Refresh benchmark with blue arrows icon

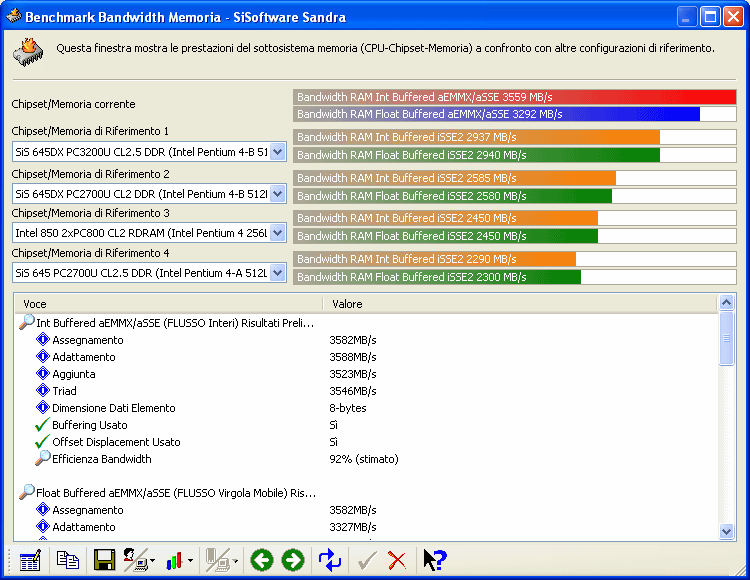(x=330, y=560)
